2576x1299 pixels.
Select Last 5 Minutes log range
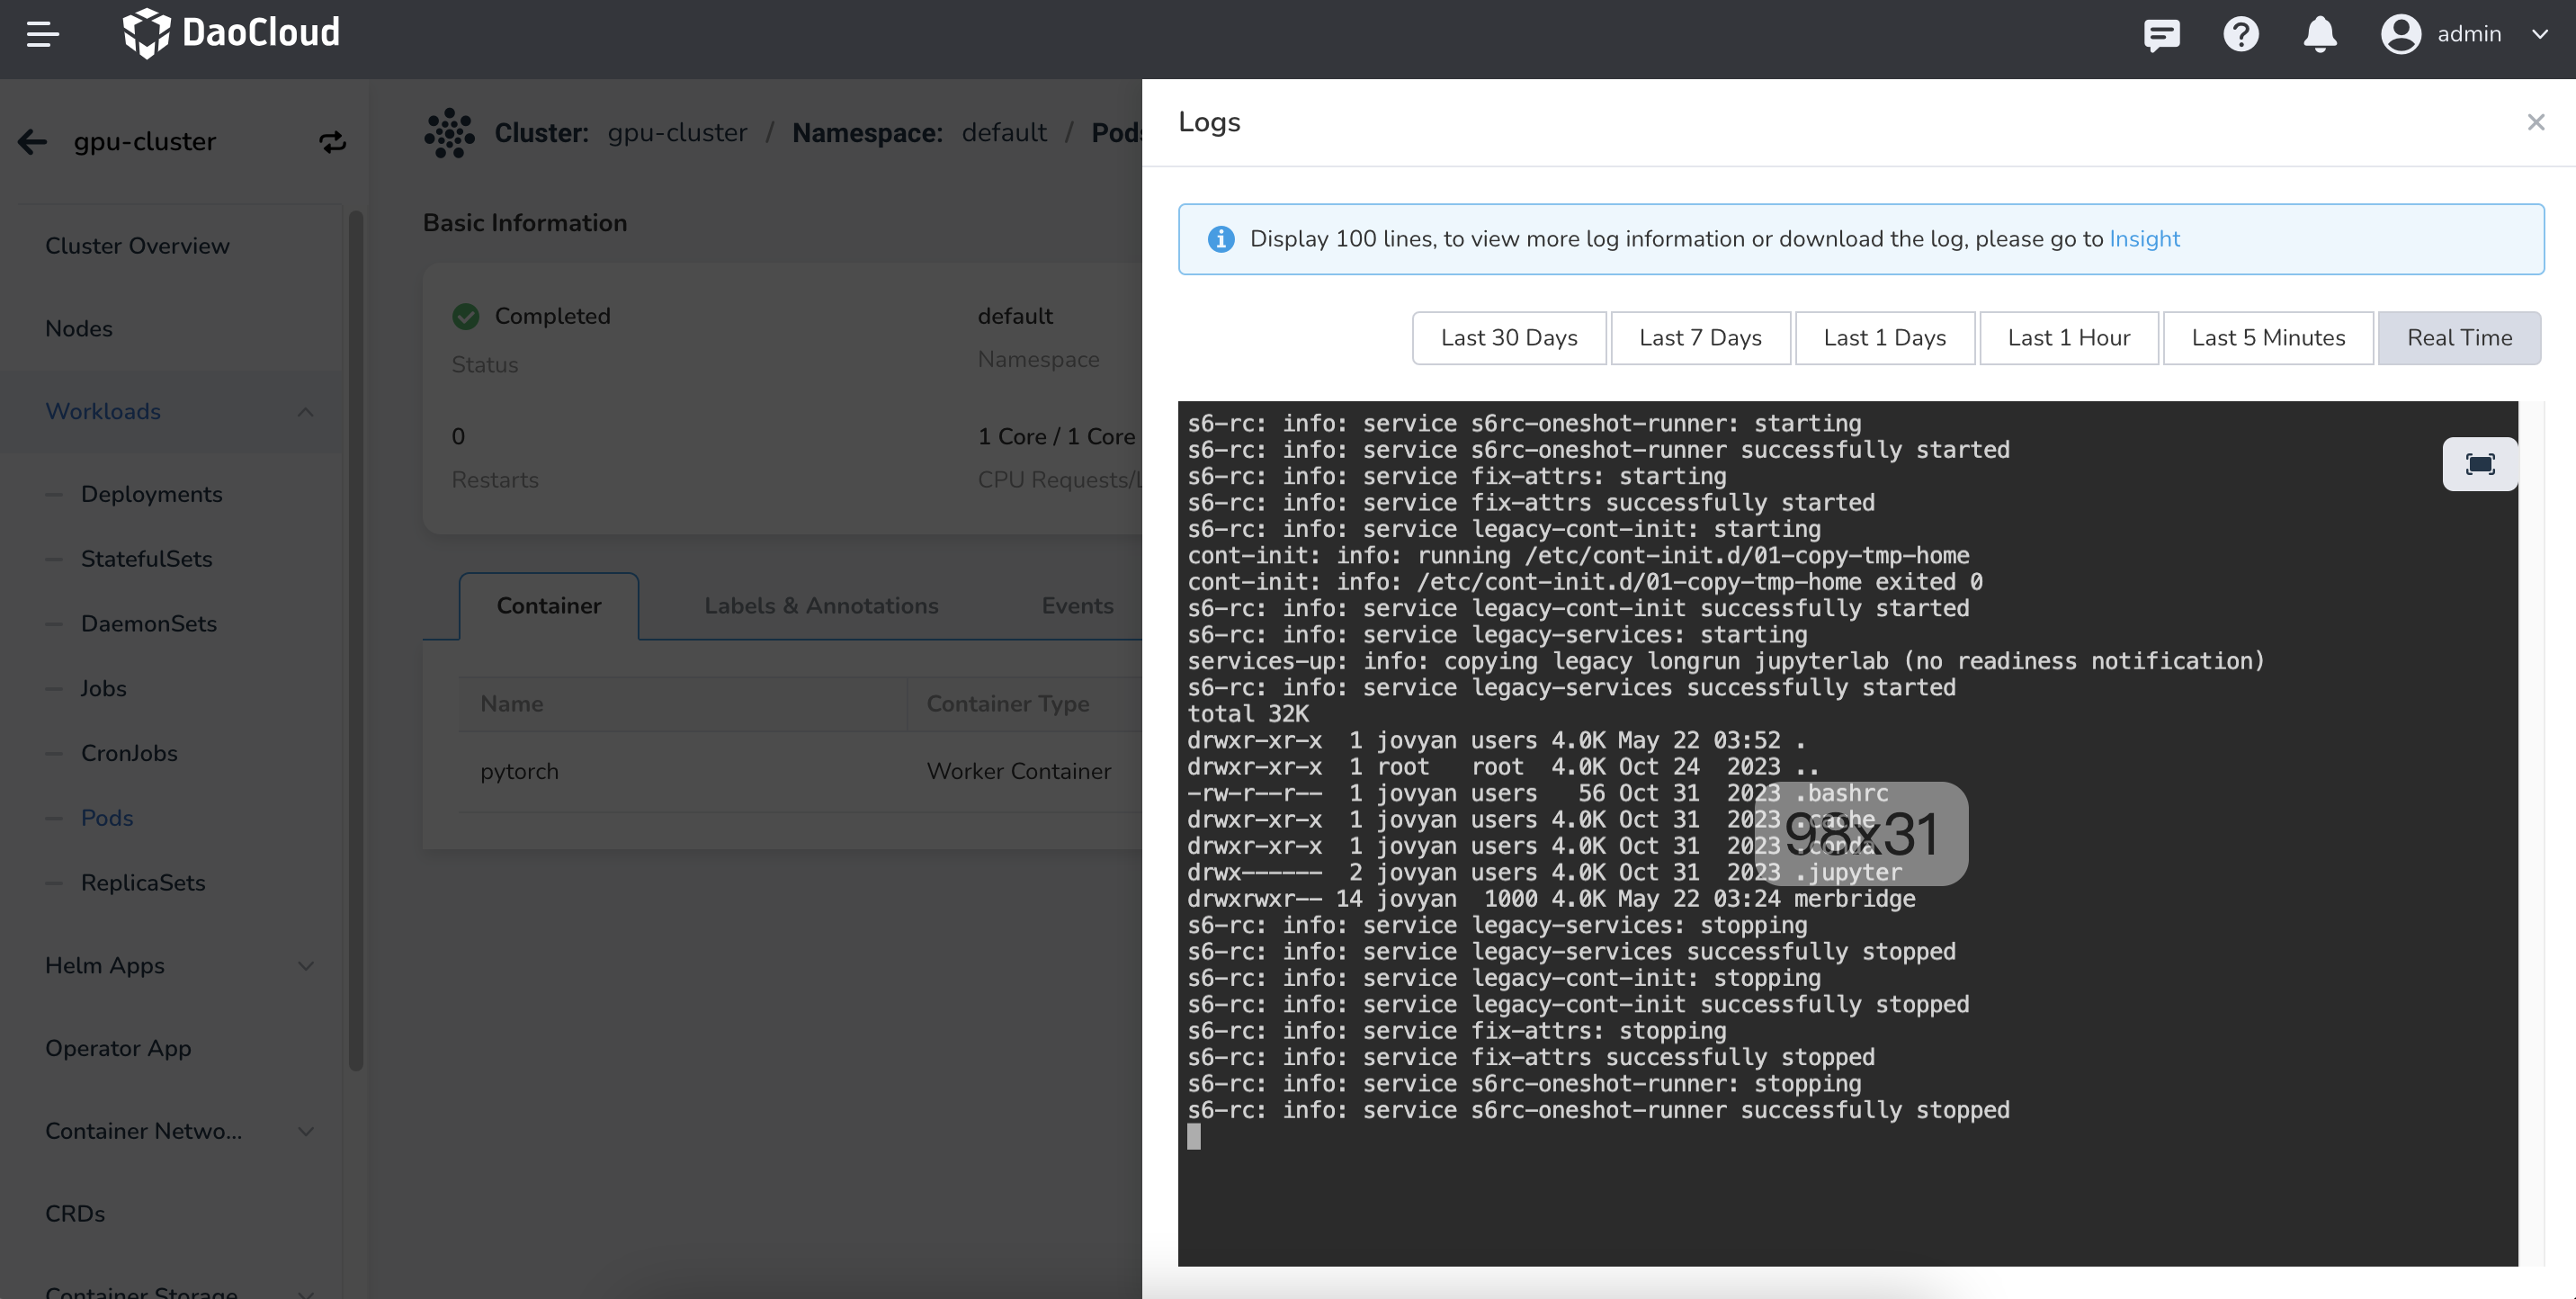(x=2267, y=338)
